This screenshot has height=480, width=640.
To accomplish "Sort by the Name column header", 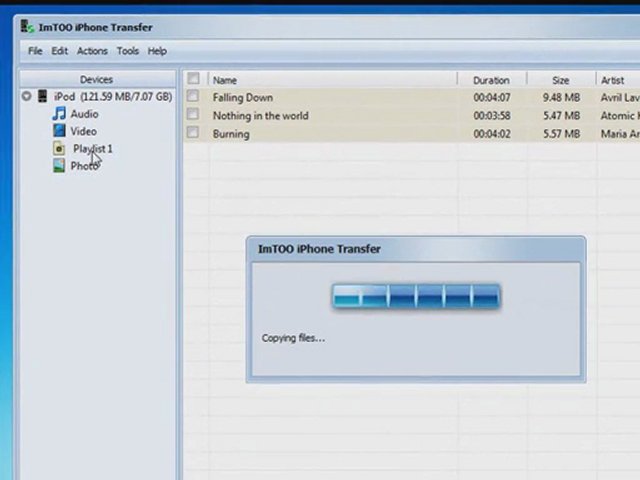I will 225,80.
